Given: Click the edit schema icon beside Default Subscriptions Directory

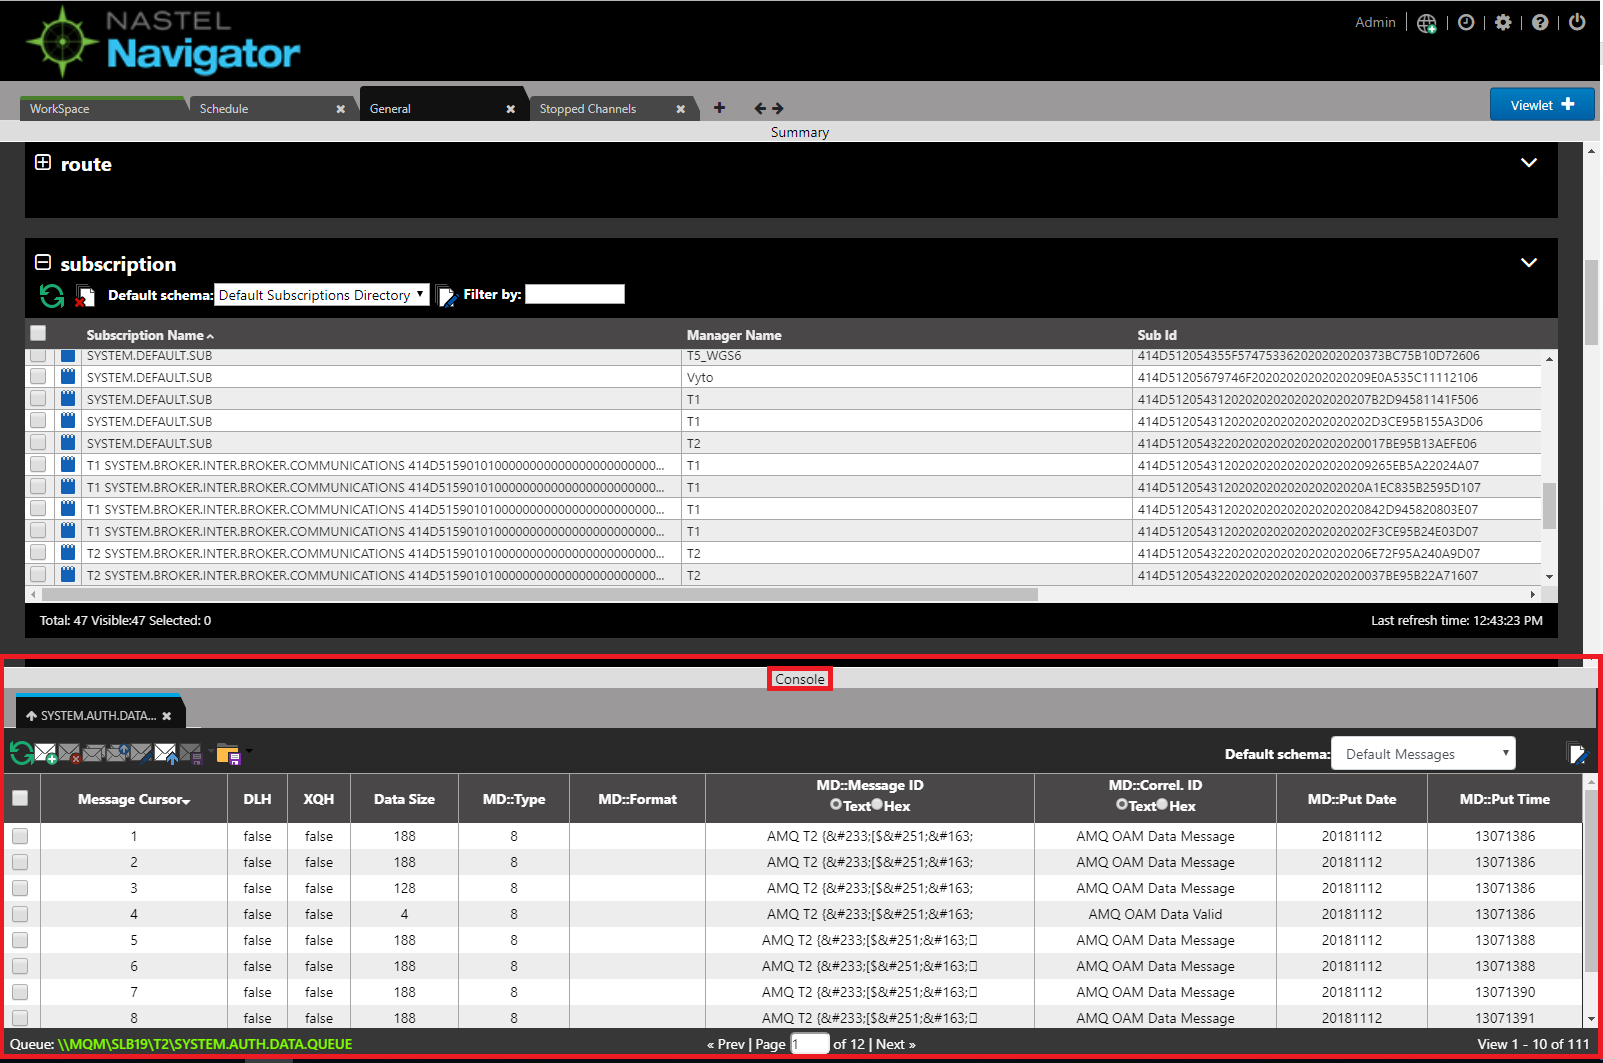Looking at the screenshot, I should click(x=446, y=296).
